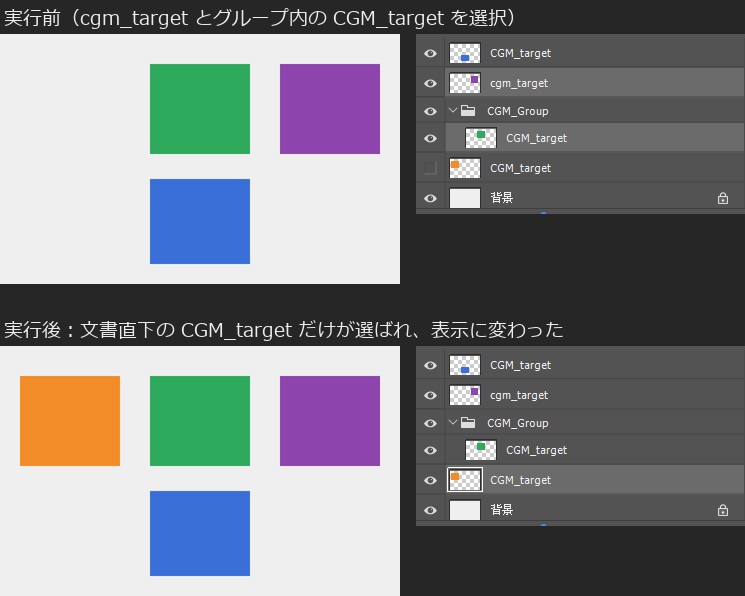
Task: Select 背景 layer thumbnail in 実行後 panel
Action: [x=465, y=510]
